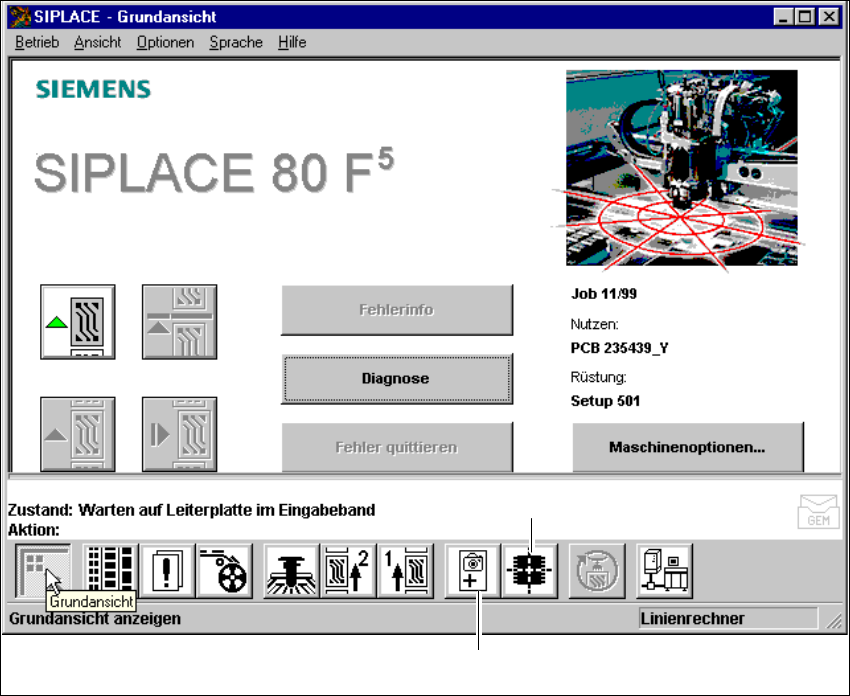Click the PCB arrow 1 toolbar icon
Screen dimensions: 850x696
[x=405, y=571]
